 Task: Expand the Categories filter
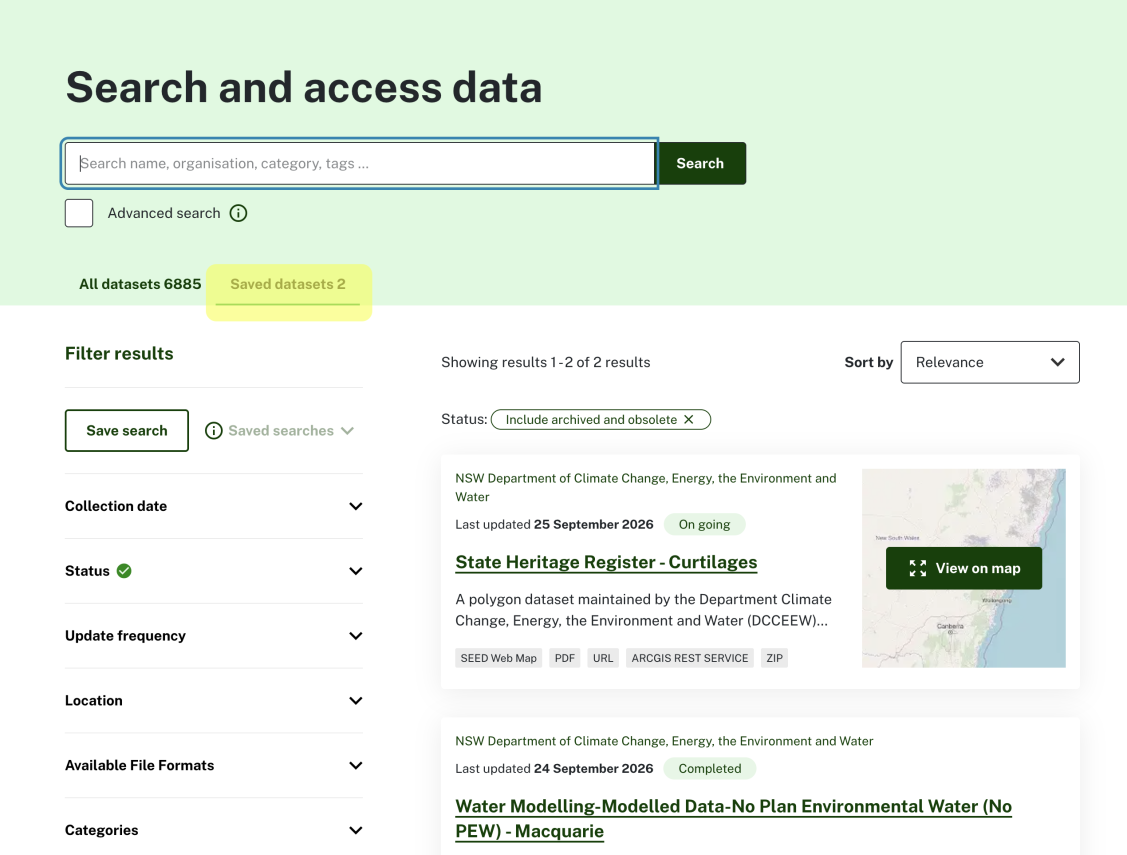click(213, 830)
